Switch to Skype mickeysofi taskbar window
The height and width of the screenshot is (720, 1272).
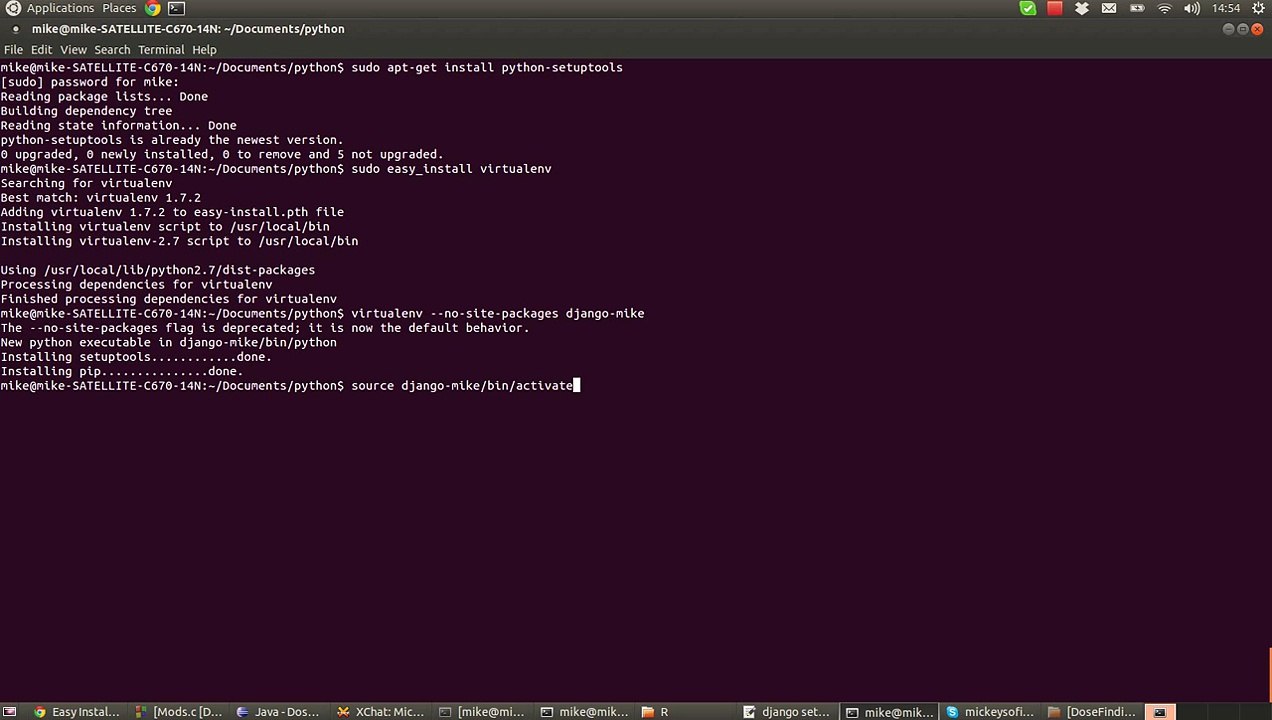pos(991,712)
